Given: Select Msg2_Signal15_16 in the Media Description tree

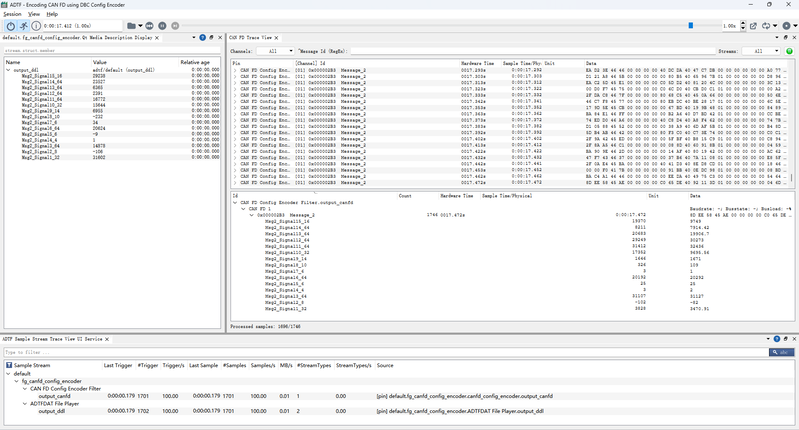Looking at the screenshot, I should click(x=42, y=76).
